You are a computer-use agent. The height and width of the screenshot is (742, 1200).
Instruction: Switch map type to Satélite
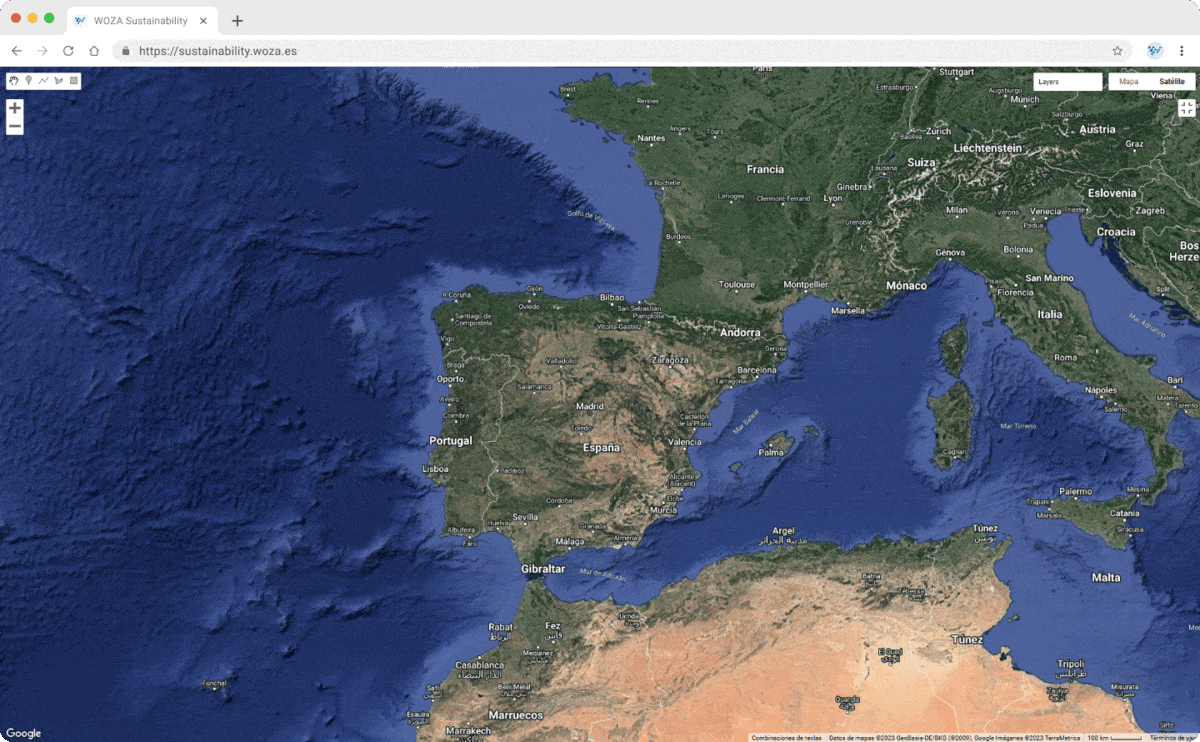tap(1171, 82)
